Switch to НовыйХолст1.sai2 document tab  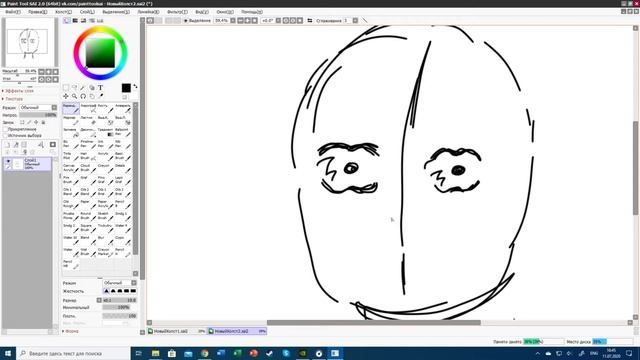[x=176, y=331]
